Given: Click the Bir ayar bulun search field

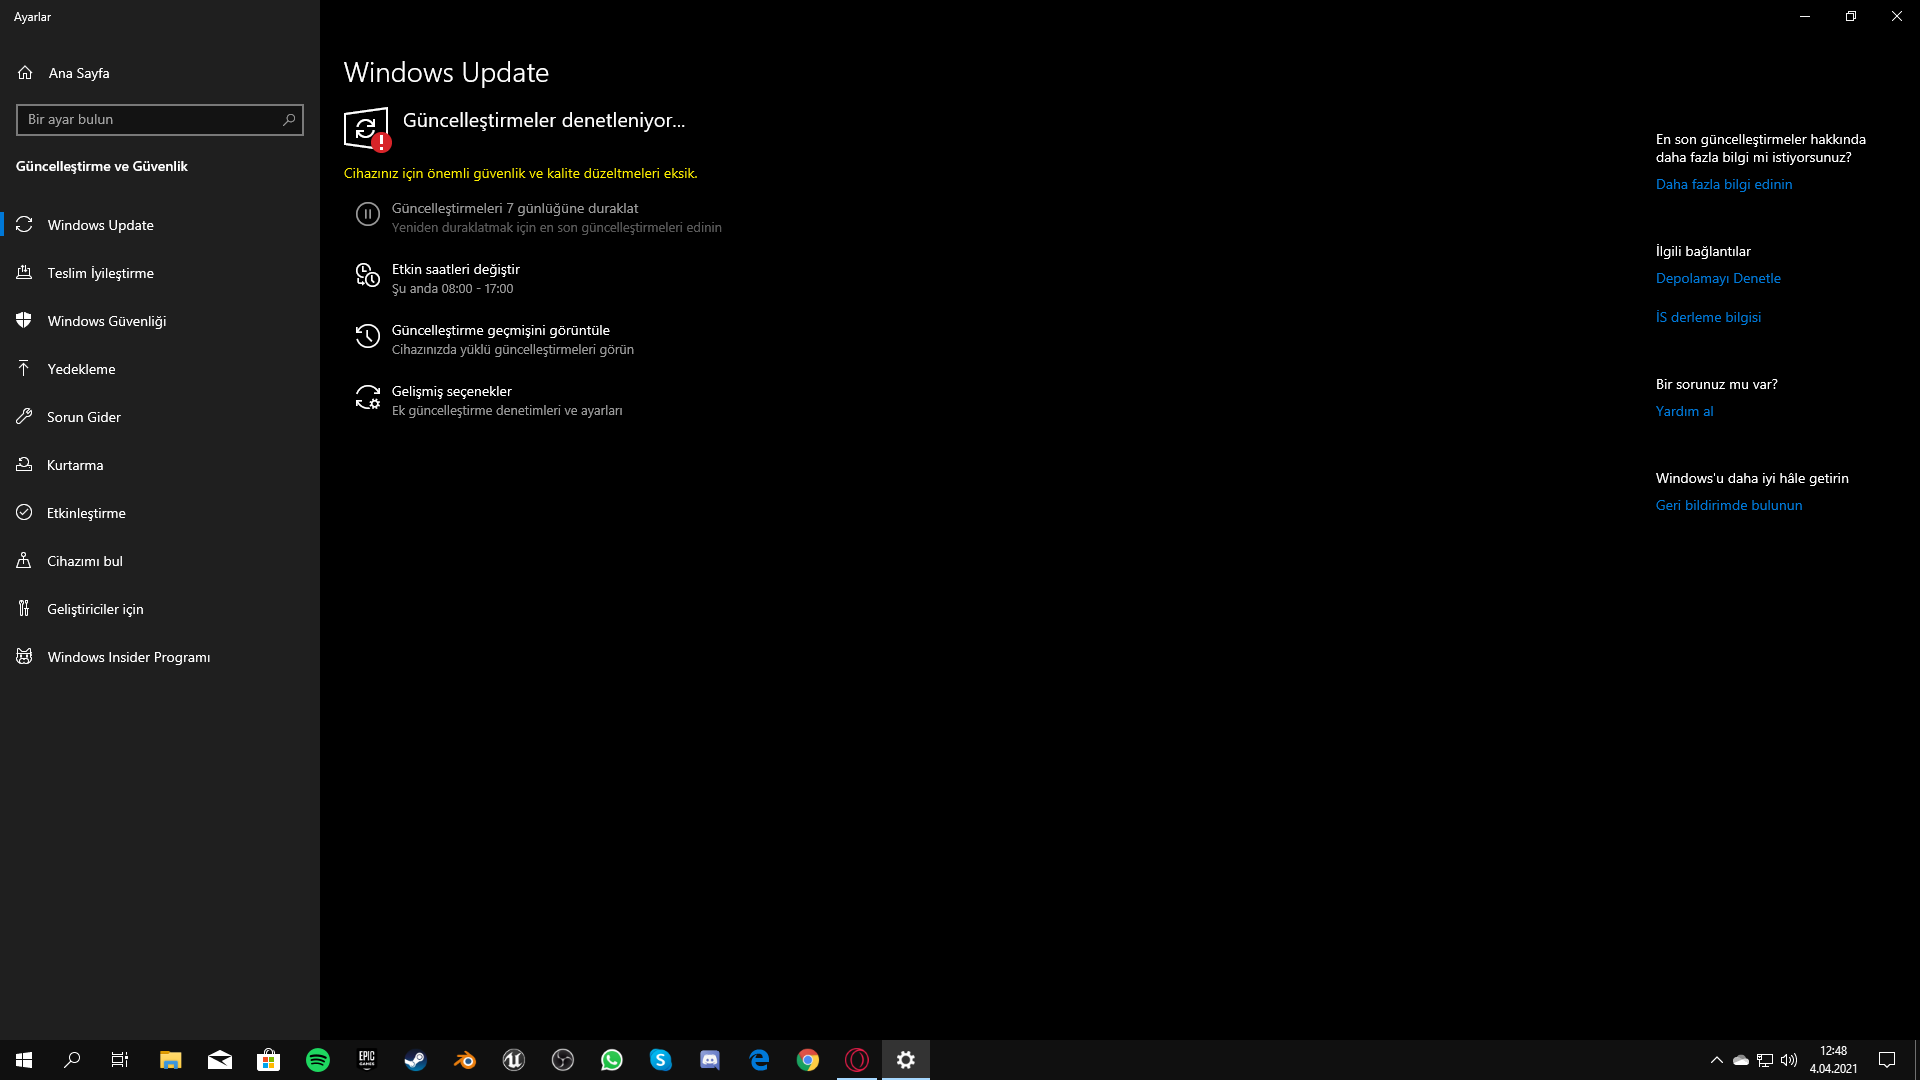Looking at the screenshot, I should pyautogui.click(x=148, y=120).
